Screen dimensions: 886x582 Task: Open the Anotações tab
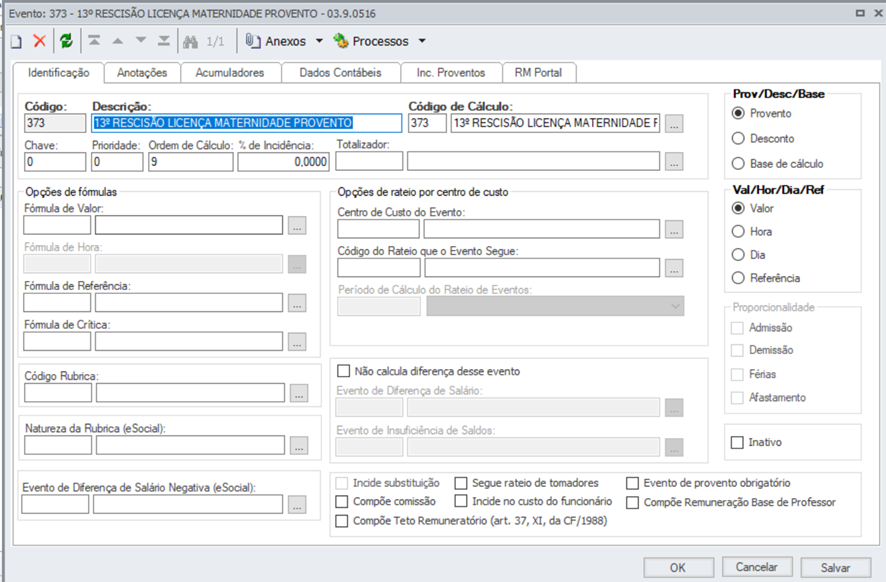(142, 73)
